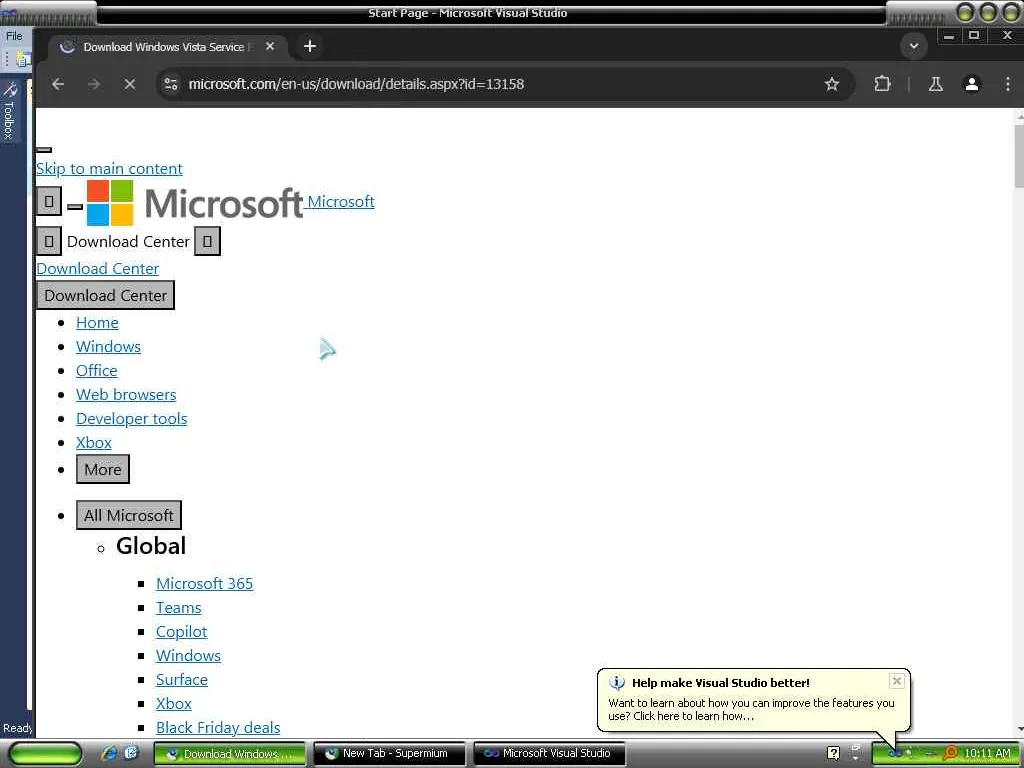
Task: Close the Download Windows Vista Service tab
Action: tap(270, 46)
